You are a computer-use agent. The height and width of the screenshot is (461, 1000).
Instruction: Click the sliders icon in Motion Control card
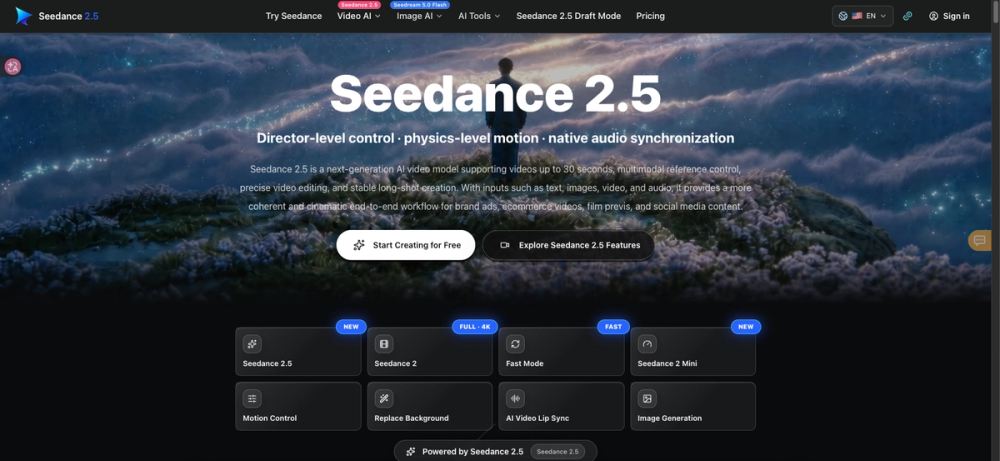(252, 399)
